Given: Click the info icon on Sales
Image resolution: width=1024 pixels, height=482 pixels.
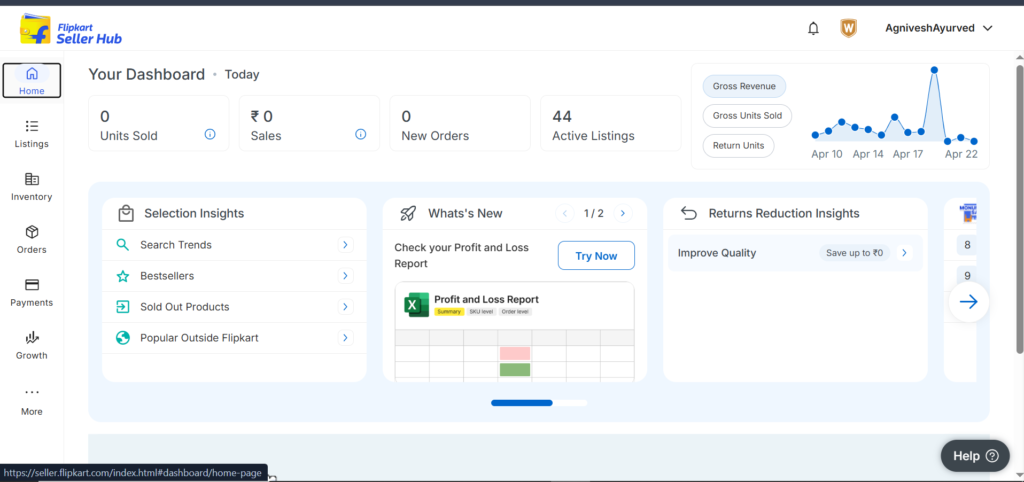Looking at the screenshot, I should (360, 134).
